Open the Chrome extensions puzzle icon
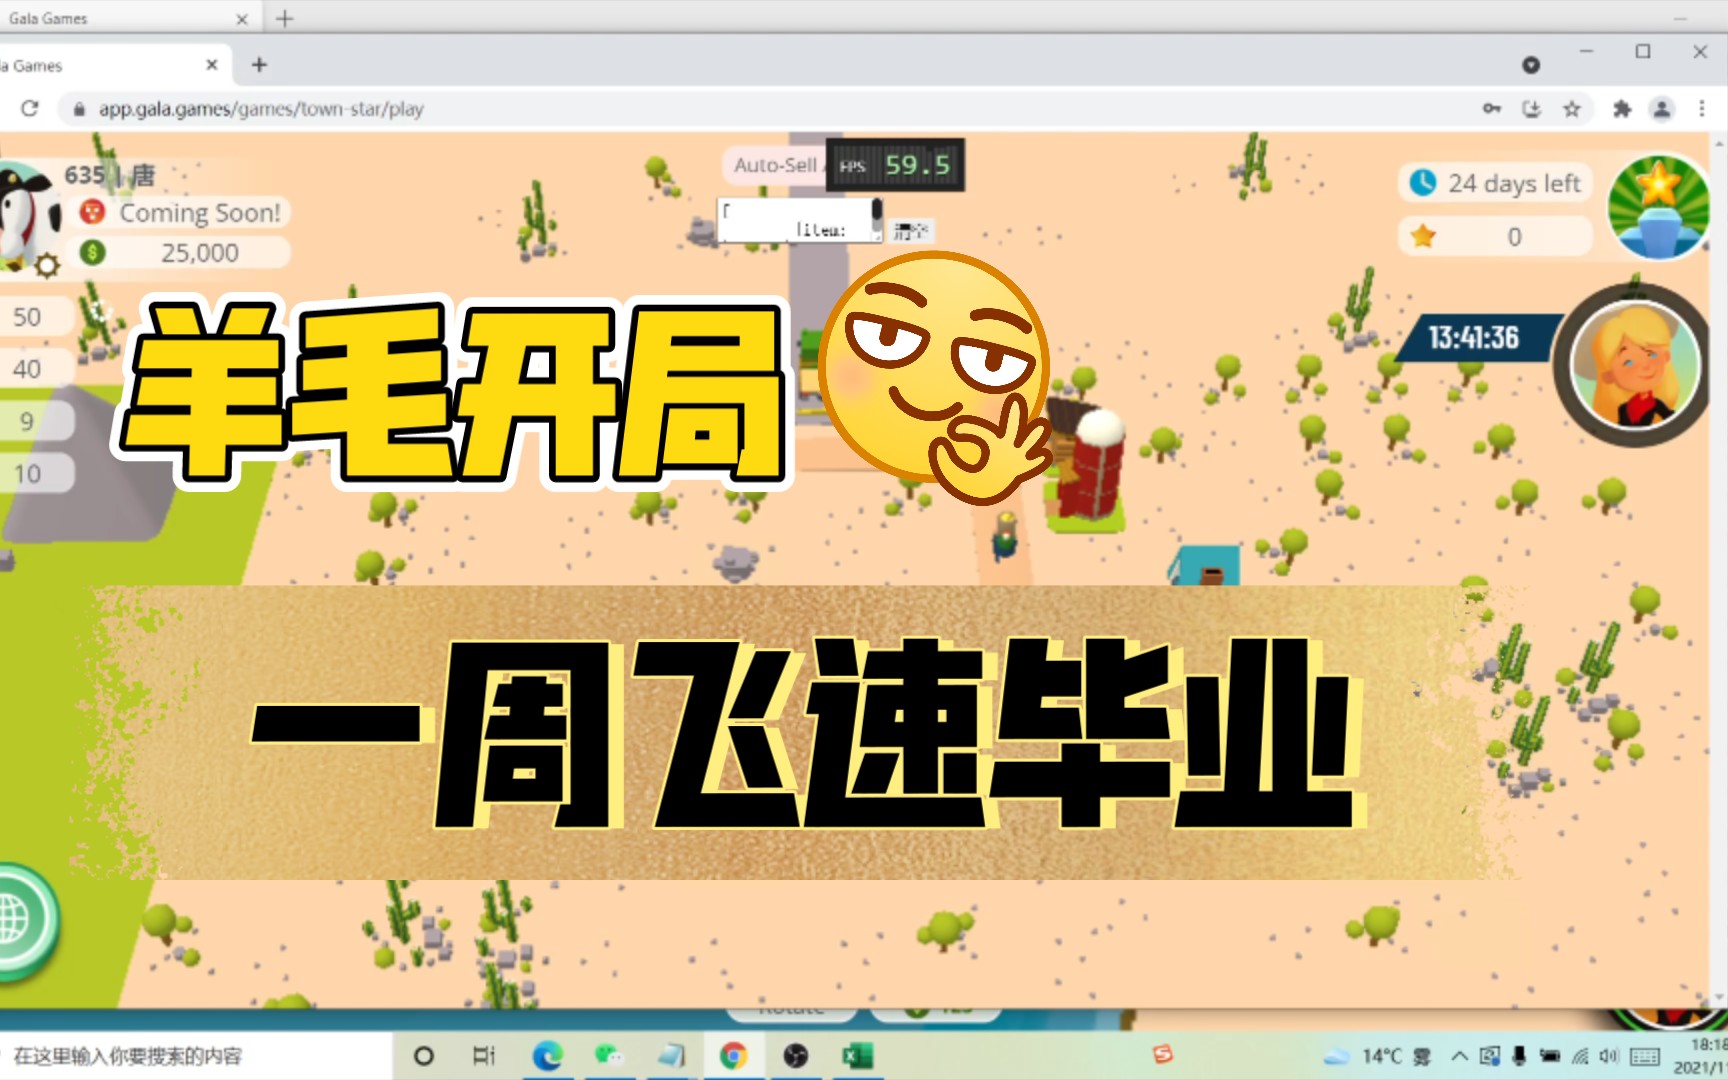Screen dimensions: 1728x1080 1622,109
